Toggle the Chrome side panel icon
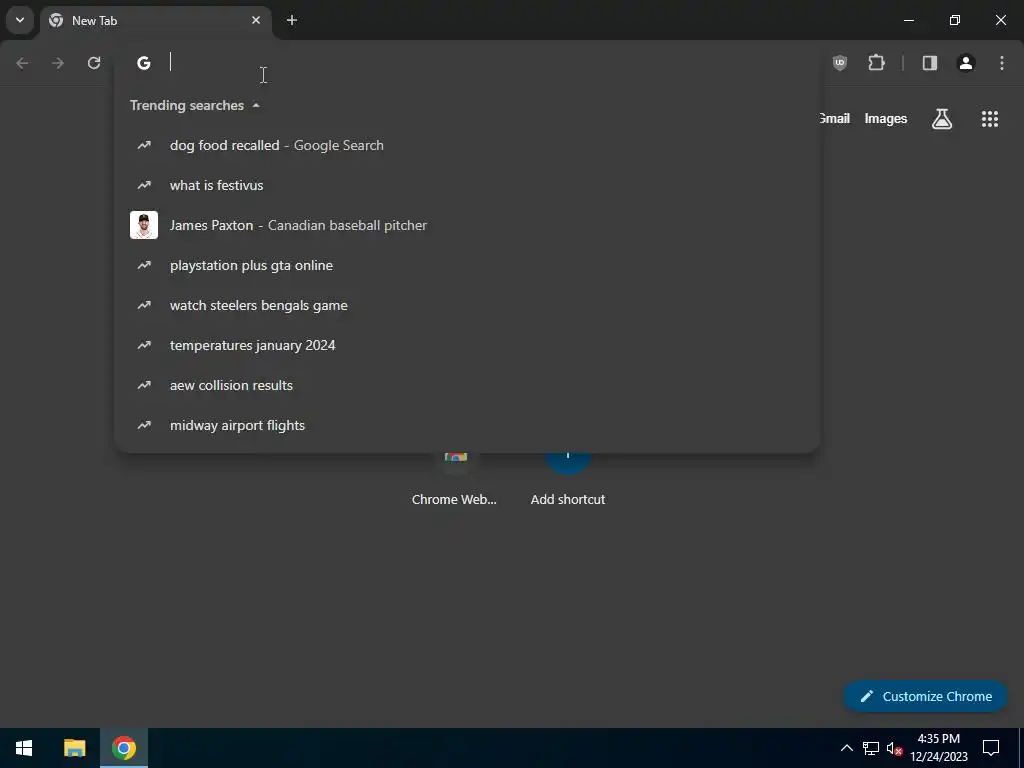This screenshot has height=768, width=1024. [x=930, y=63]
